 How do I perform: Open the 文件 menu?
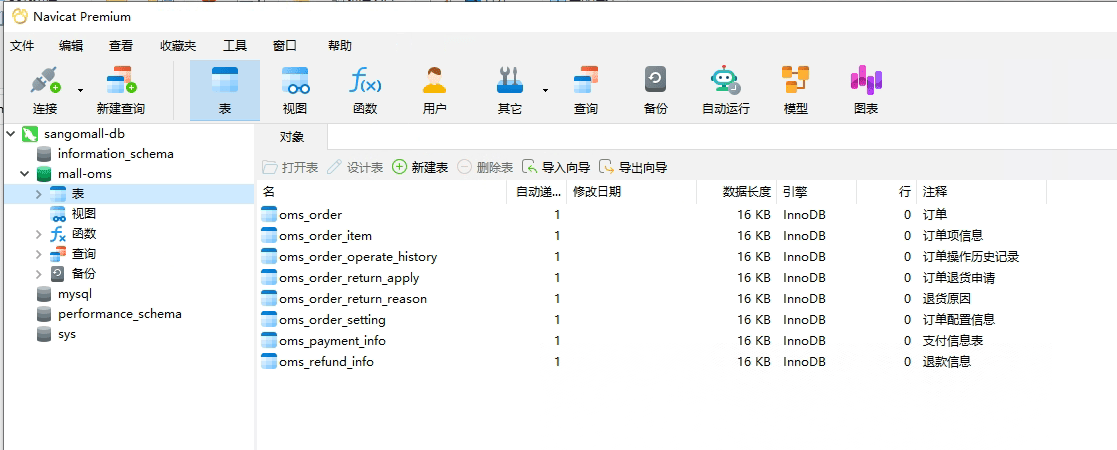(x=22, y=46)
